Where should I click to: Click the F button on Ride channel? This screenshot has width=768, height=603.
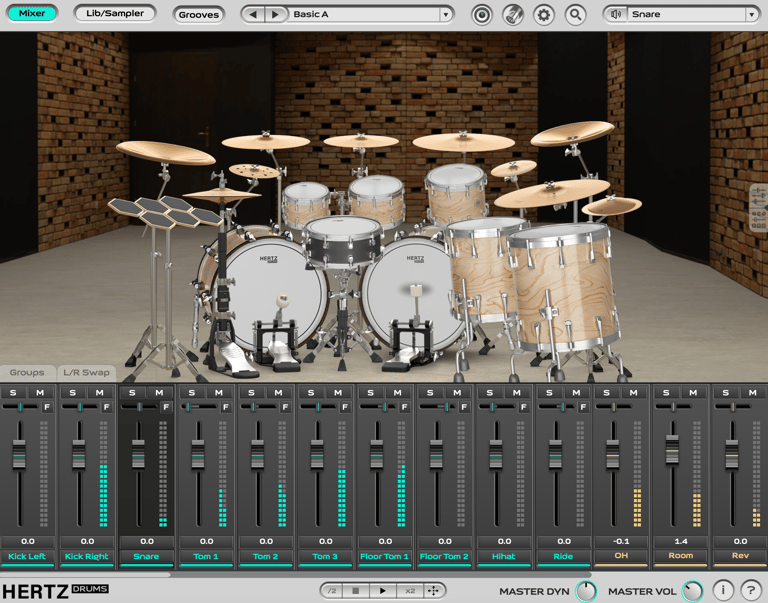click(x=583, y=407)
